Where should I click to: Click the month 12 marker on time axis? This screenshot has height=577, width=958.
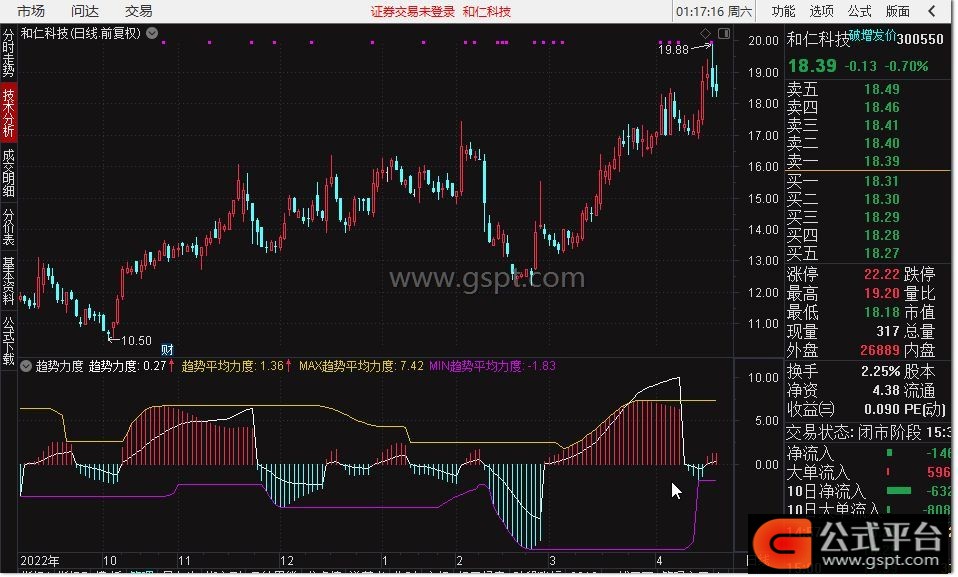coord(287,561)
